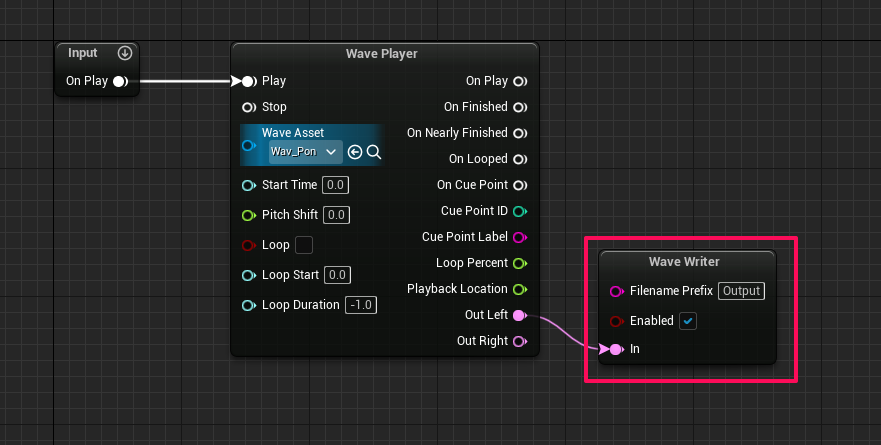This screenshot has height=445, width=881.
Task: Click the Loop Duration label text
Action: [x=301, y=305]
